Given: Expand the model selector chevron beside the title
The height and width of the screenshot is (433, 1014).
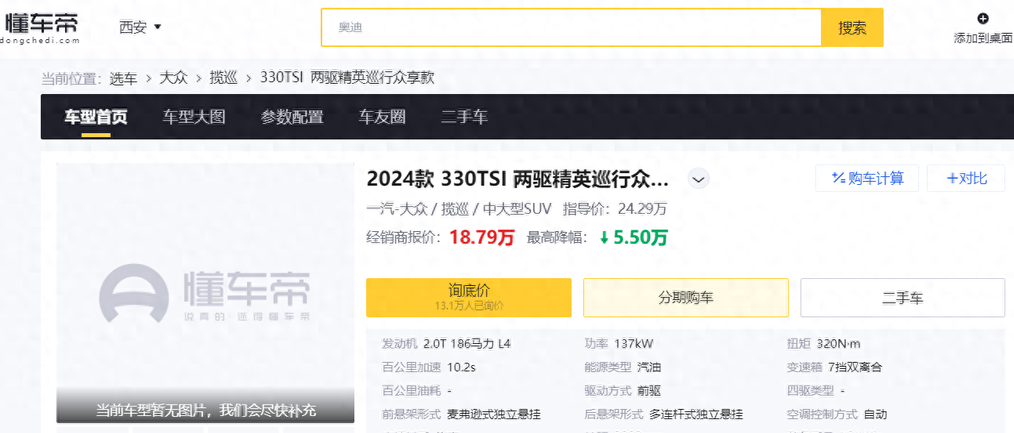Looking at the screenshot, I should [698, 179].
